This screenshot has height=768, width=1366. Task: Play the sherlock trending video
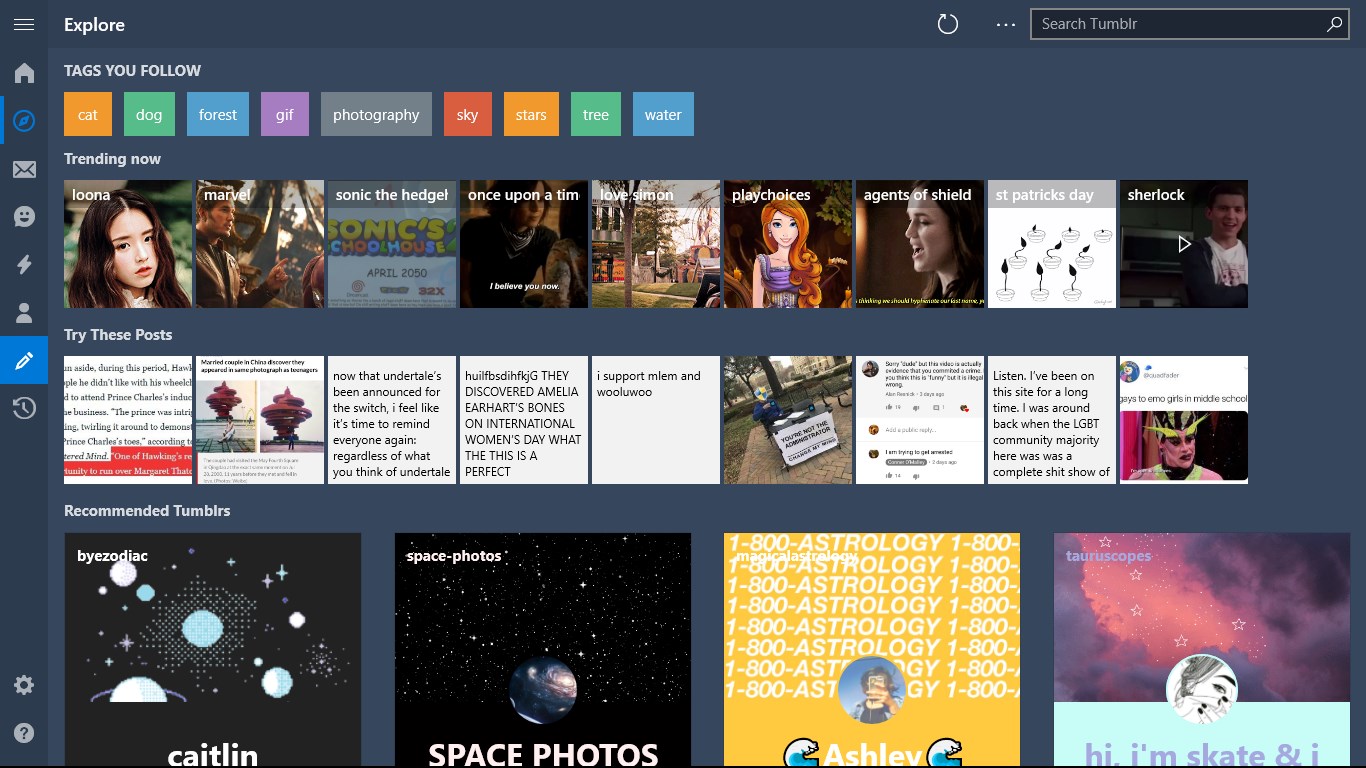(x=1183, y=243)
